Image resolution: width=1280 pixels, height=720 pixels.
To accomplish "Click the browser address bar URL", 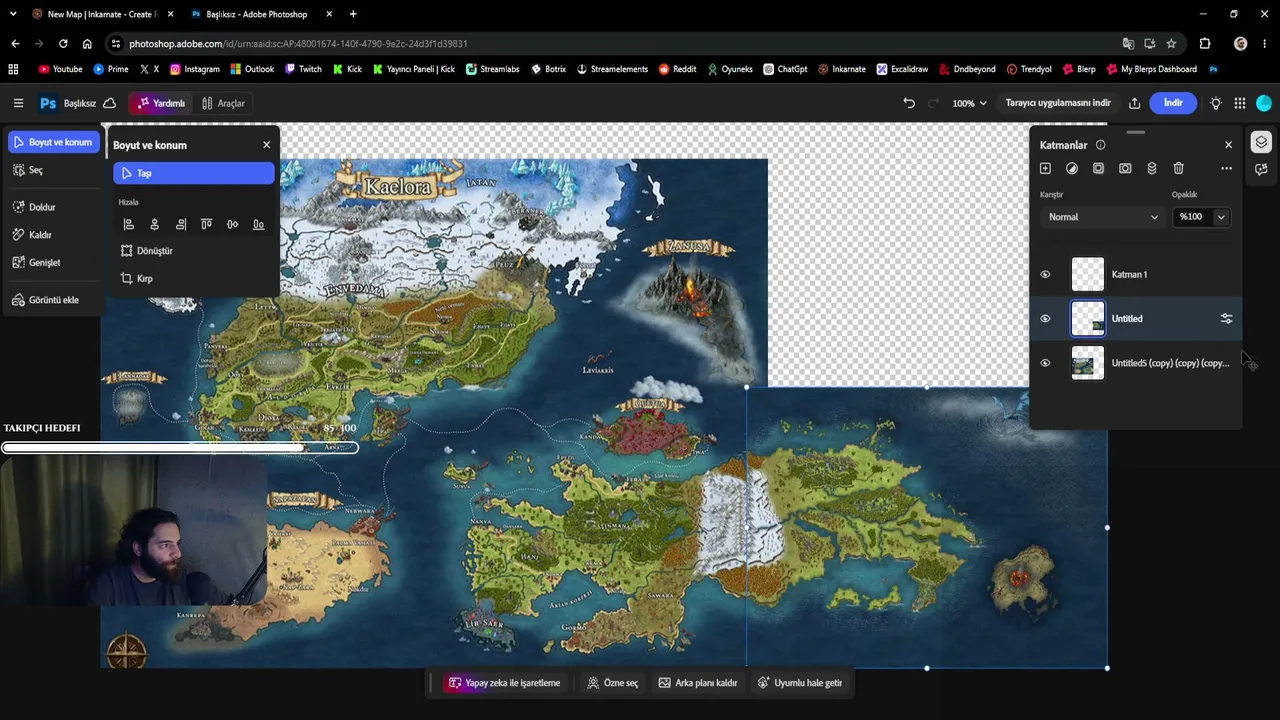I will point(298,44).
